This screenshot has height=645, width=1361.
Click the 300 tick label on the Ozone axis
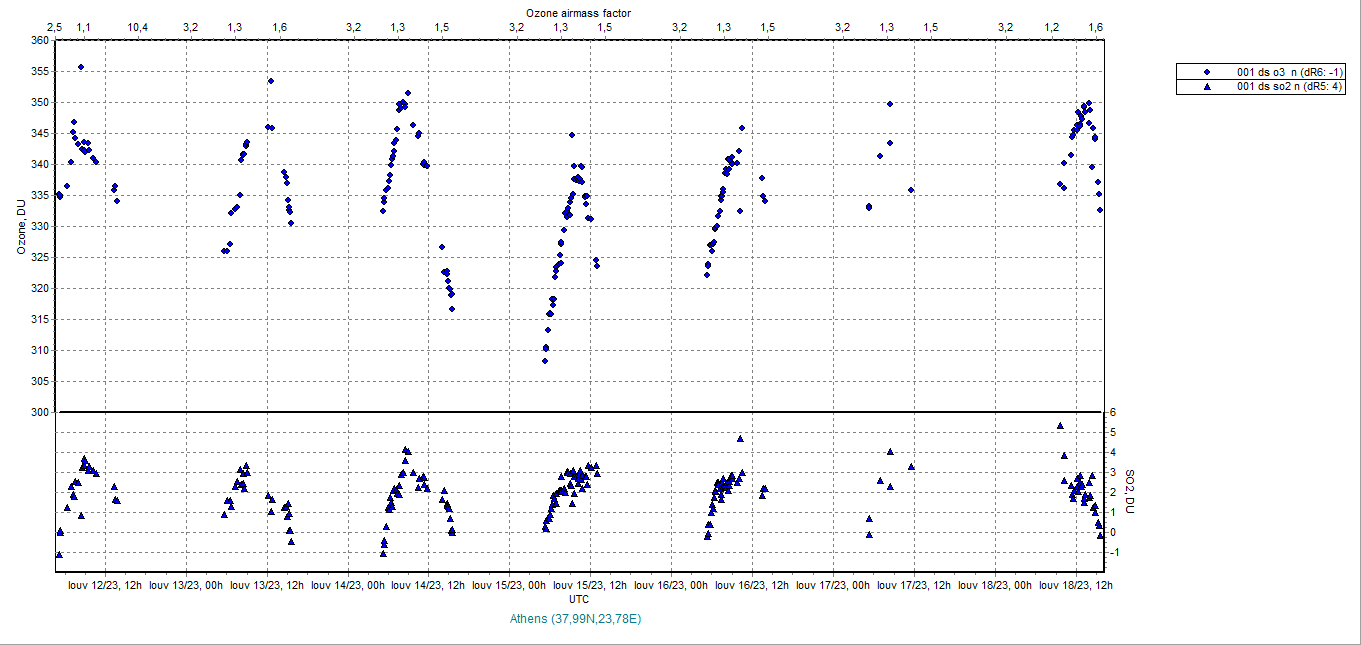pos(39,412)
